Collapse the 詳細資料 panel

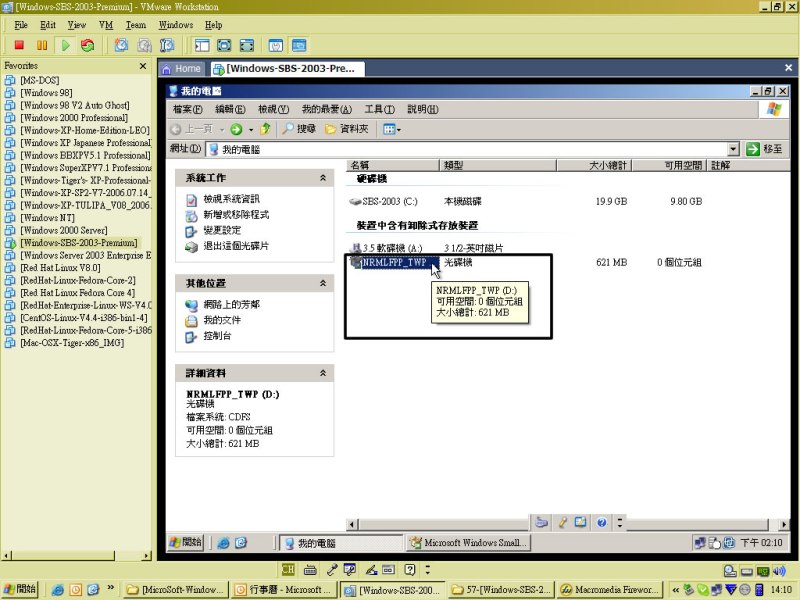coord(323,373)
